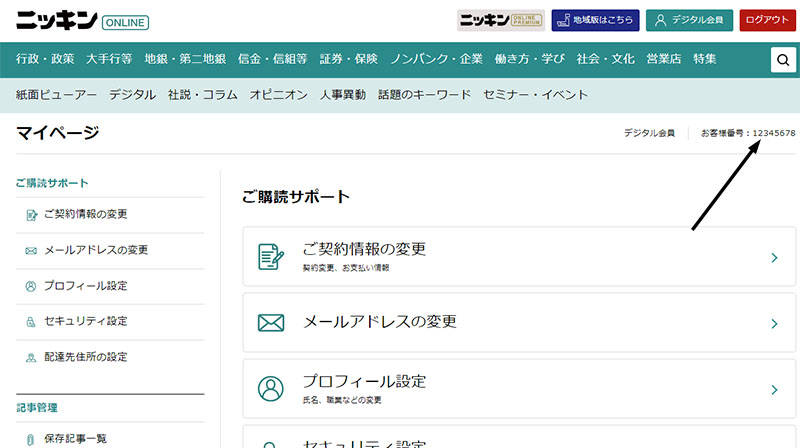Viewport: 800px width, 448px height.
Task: Click the profile icon beside プロフィール設定 in sidebar
Action: 31,286
